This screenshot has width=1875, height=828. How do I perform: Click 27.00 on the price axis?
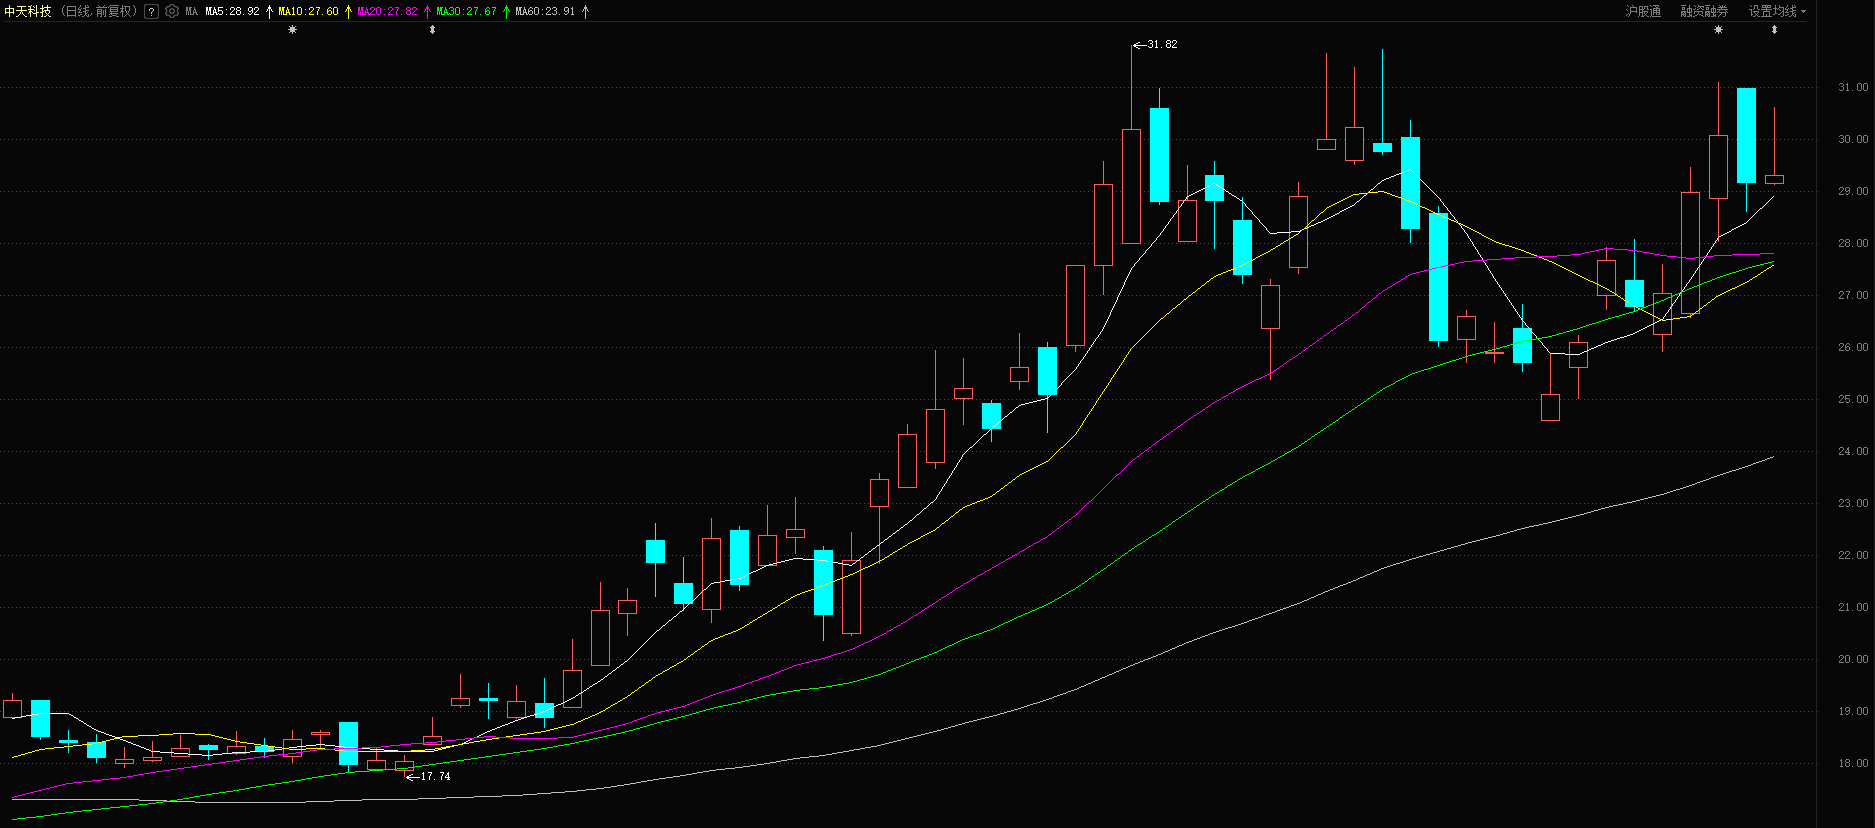click(x=1853, y=296)
